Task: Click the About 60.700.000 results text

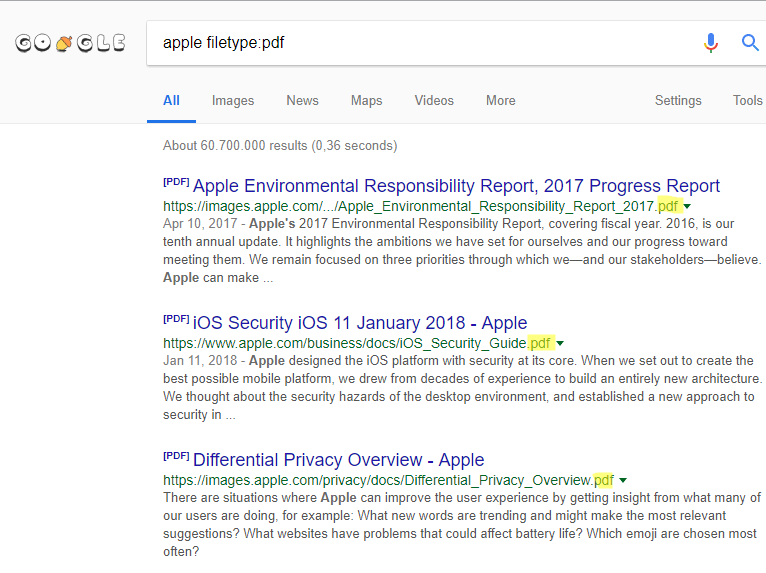Action: pos(280,146)
